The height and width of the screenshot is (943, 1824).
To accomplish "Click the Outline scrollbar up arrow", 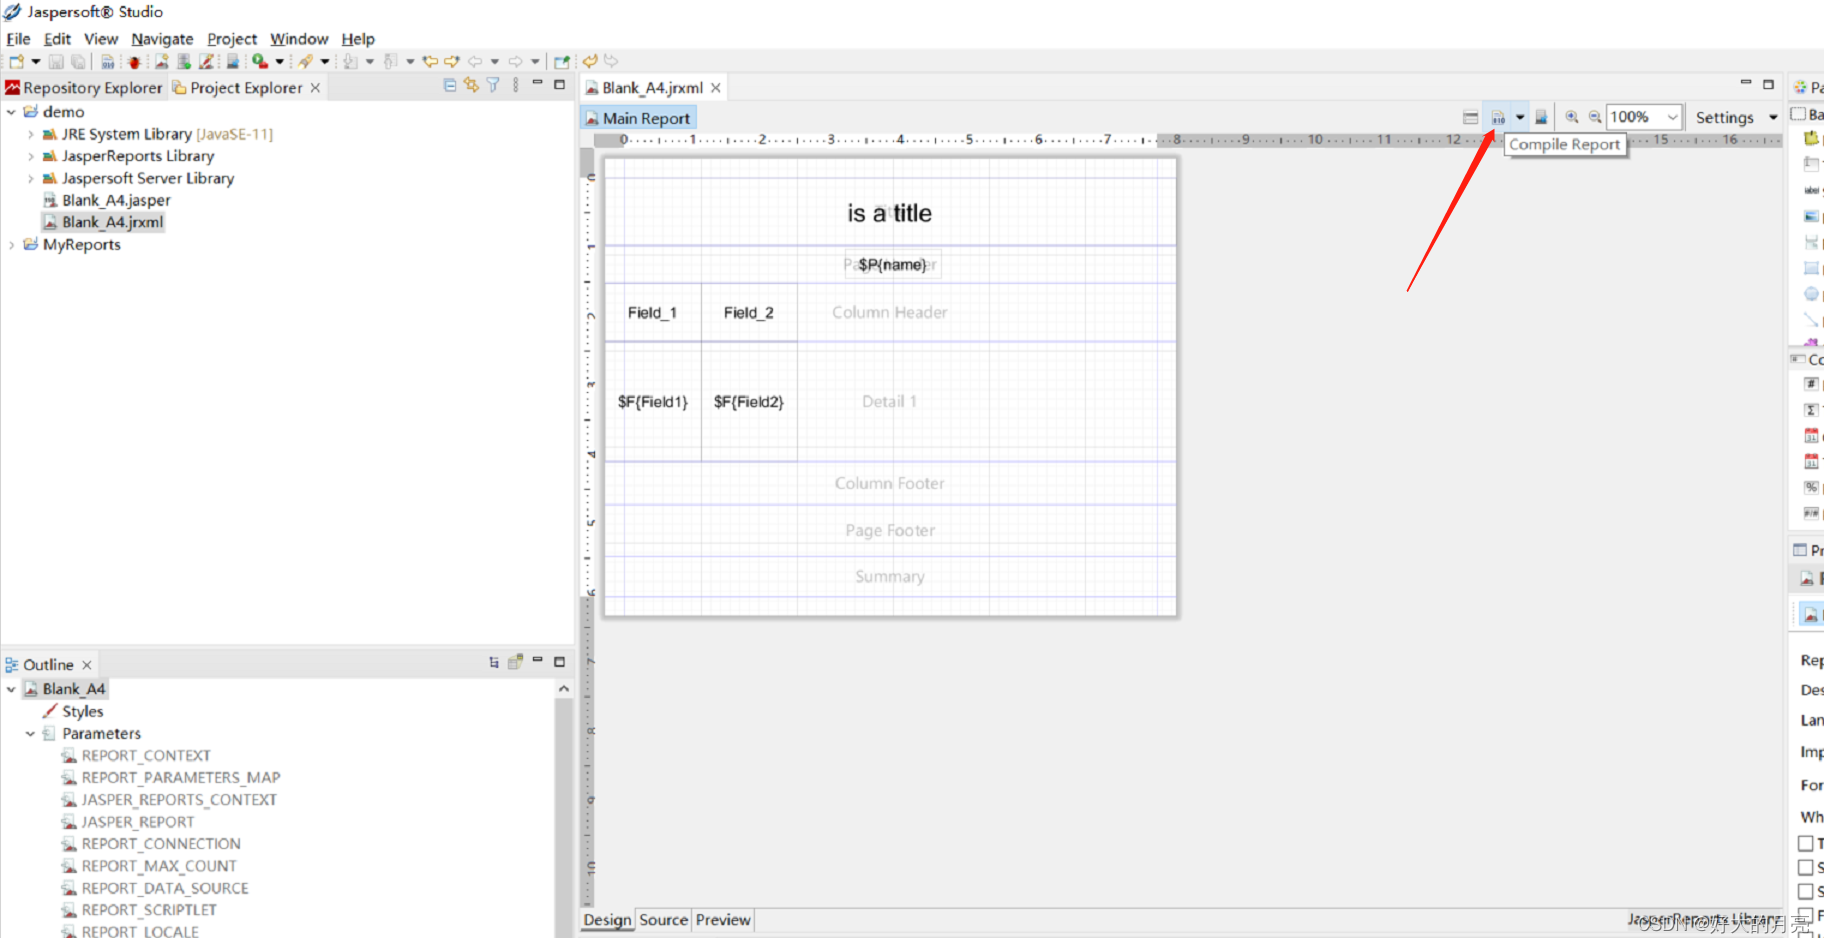I will [564, 689].
